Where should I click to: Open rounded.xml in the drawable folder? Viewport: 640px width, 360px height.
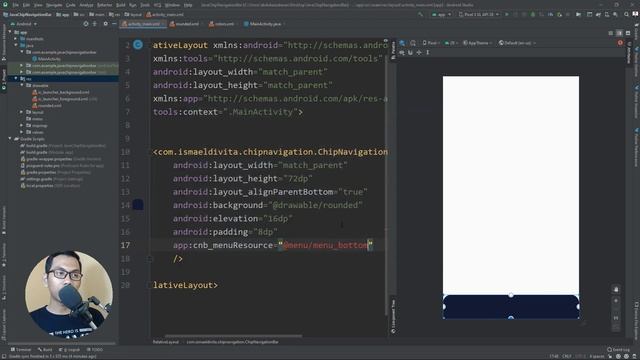47,105
